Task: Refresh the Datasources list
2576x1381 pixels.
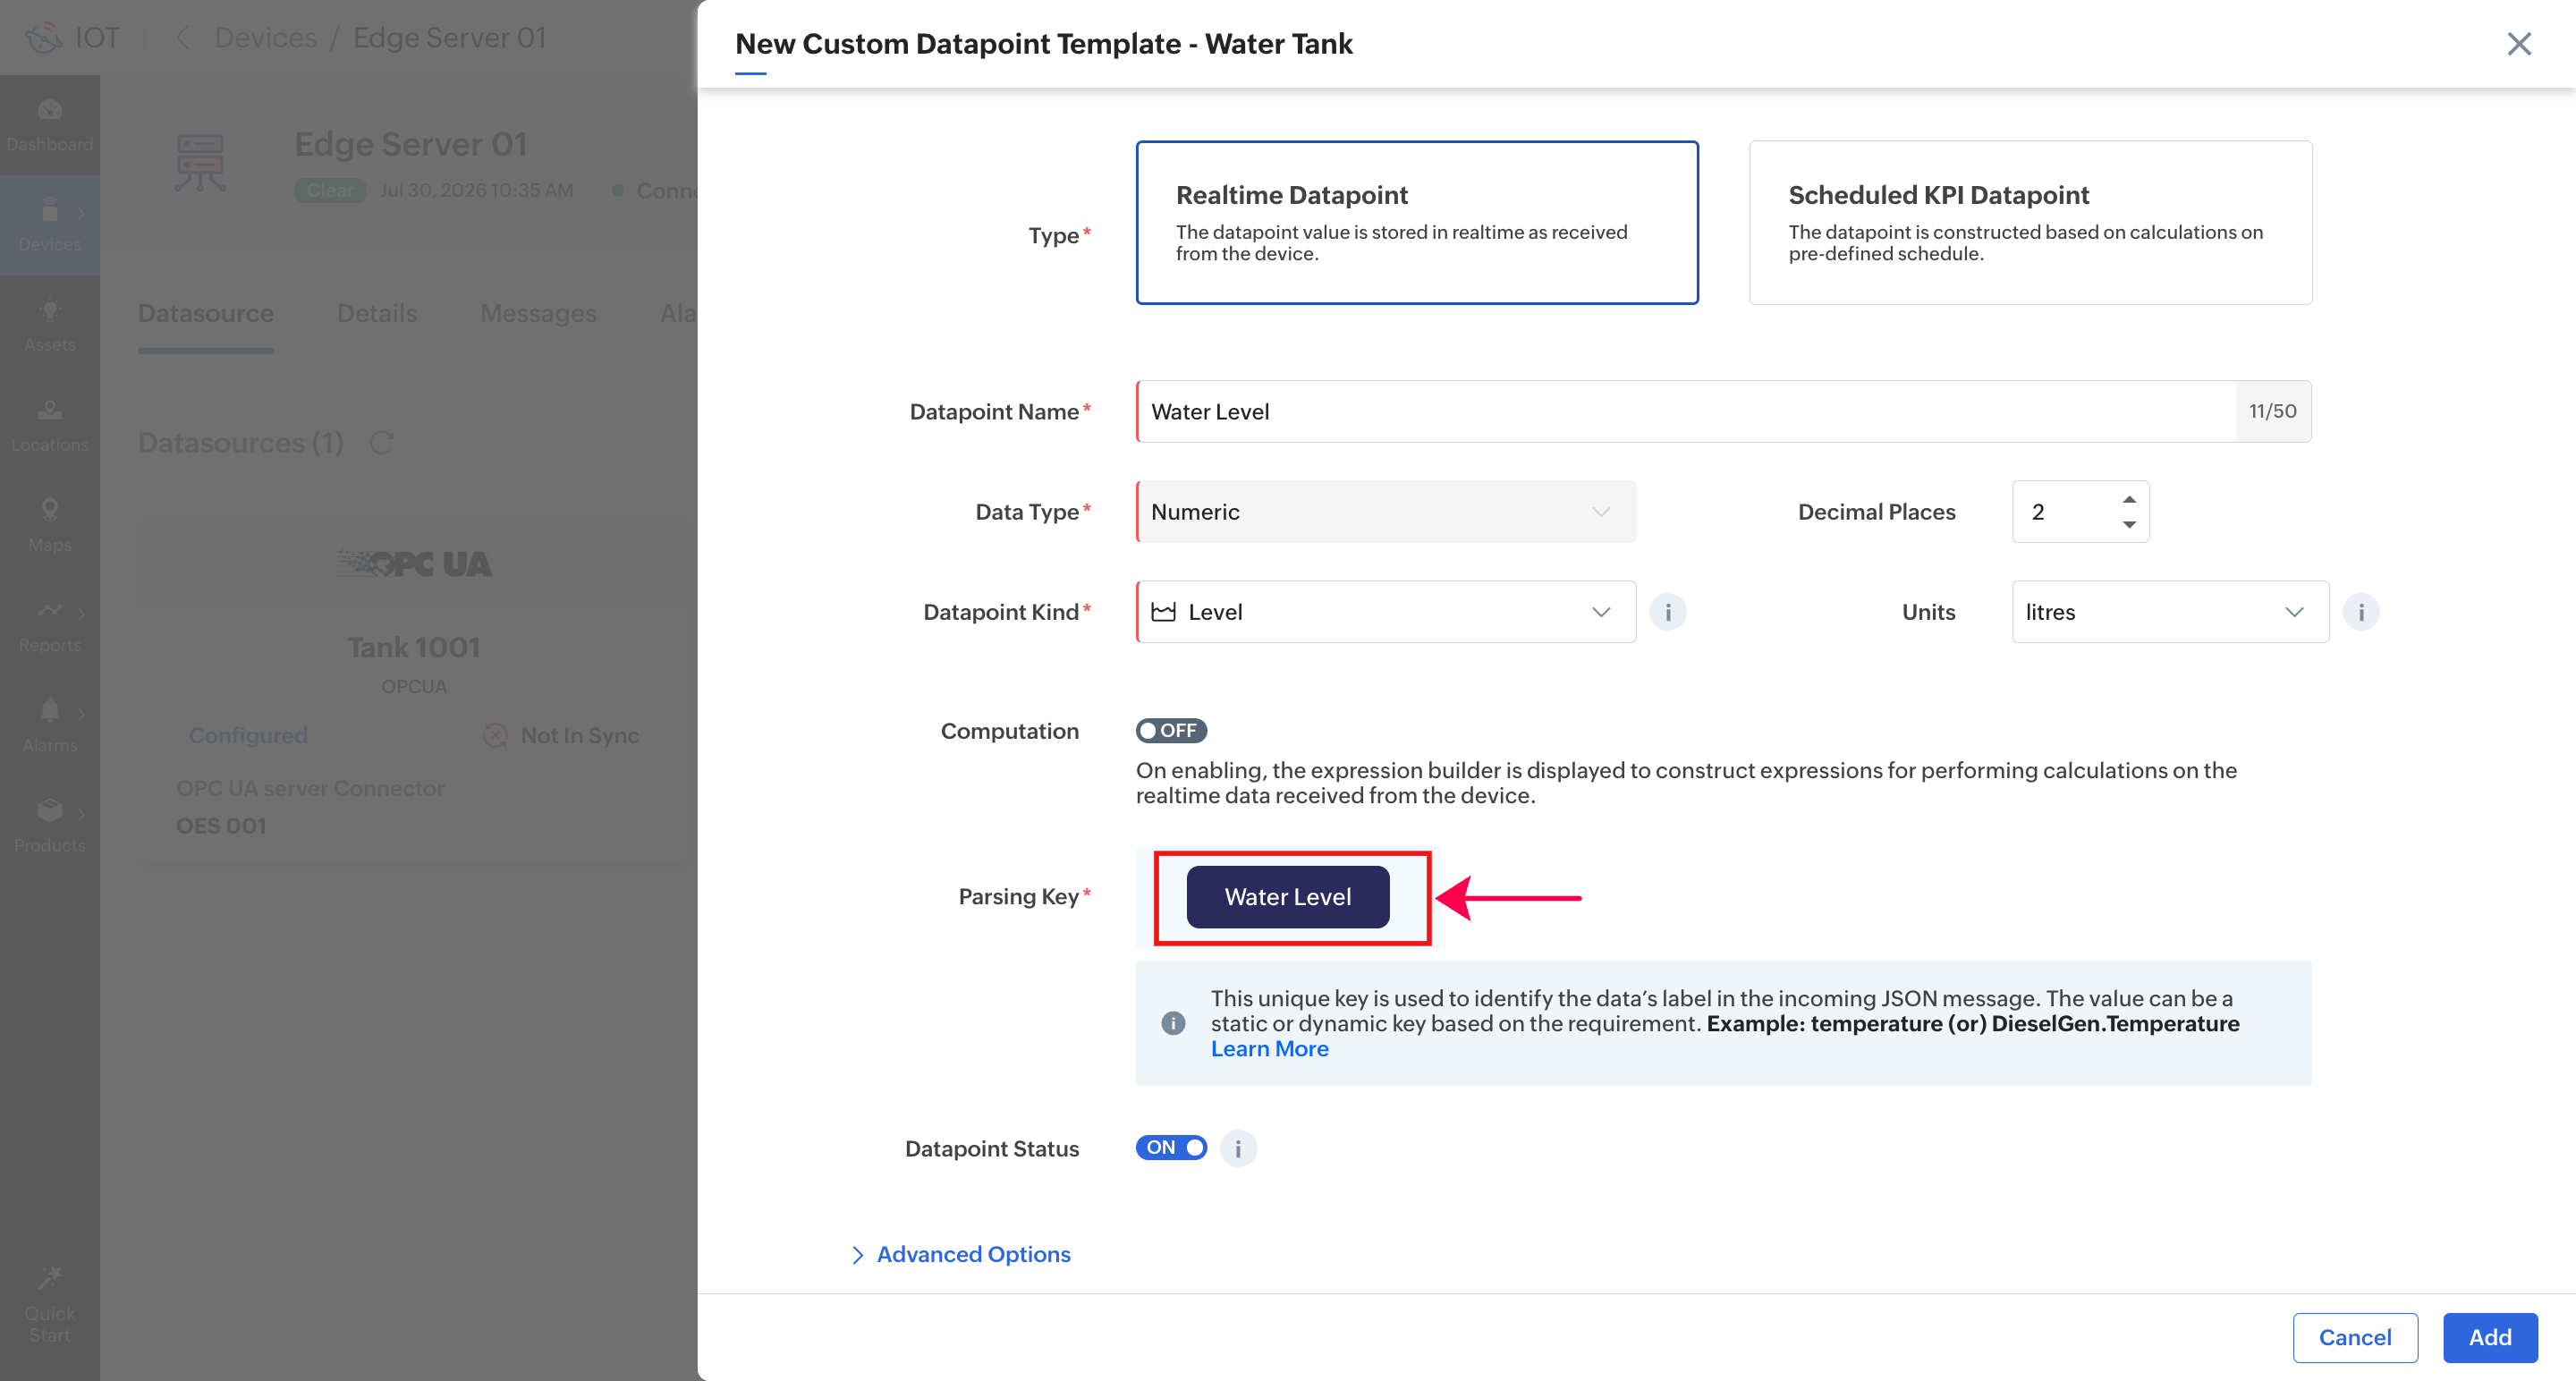Action: point(382,442)
